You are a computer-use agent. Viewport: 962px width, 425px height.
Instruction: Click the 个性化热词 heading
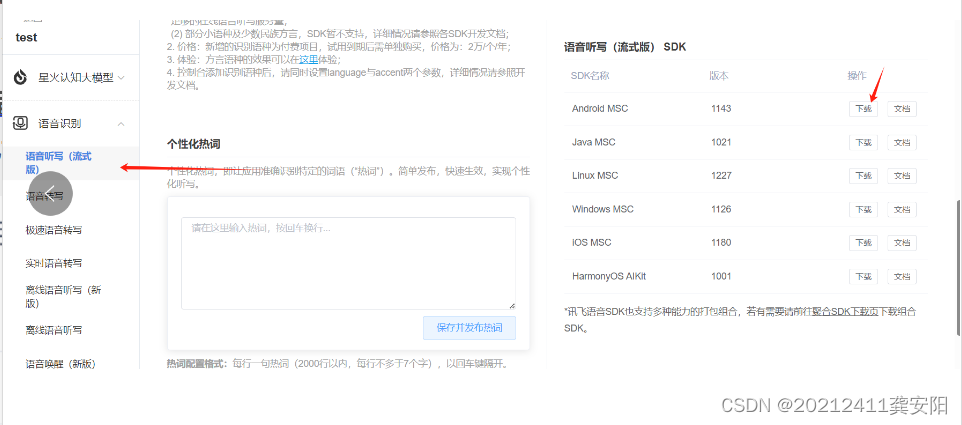[x=193, y=144]
